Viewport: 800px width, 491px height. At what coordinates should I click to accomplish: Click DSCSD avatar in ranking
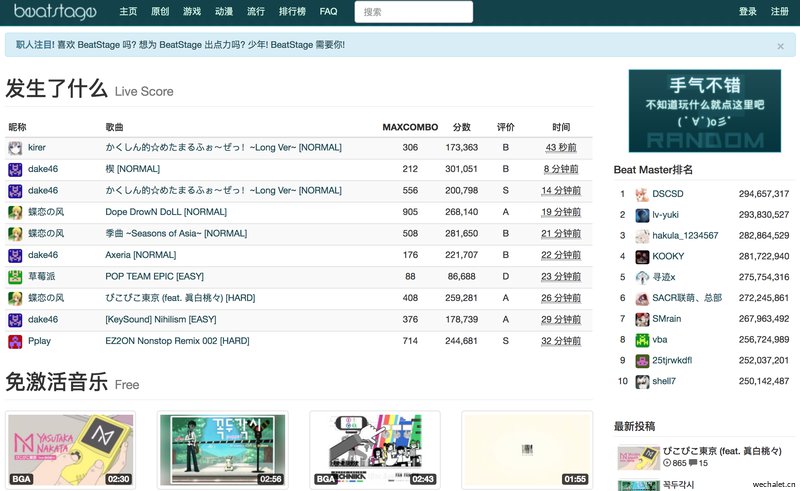pos(642,194)
